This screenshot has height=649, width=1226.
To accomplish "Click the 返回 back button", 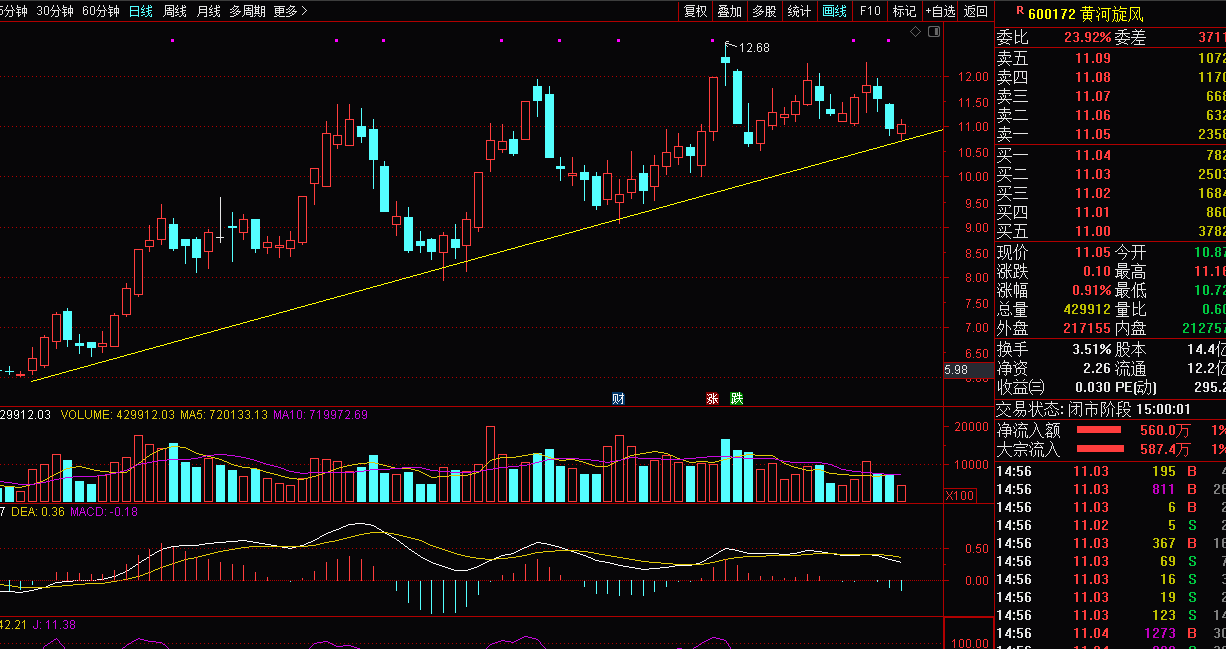I will (x=976, y=11).
